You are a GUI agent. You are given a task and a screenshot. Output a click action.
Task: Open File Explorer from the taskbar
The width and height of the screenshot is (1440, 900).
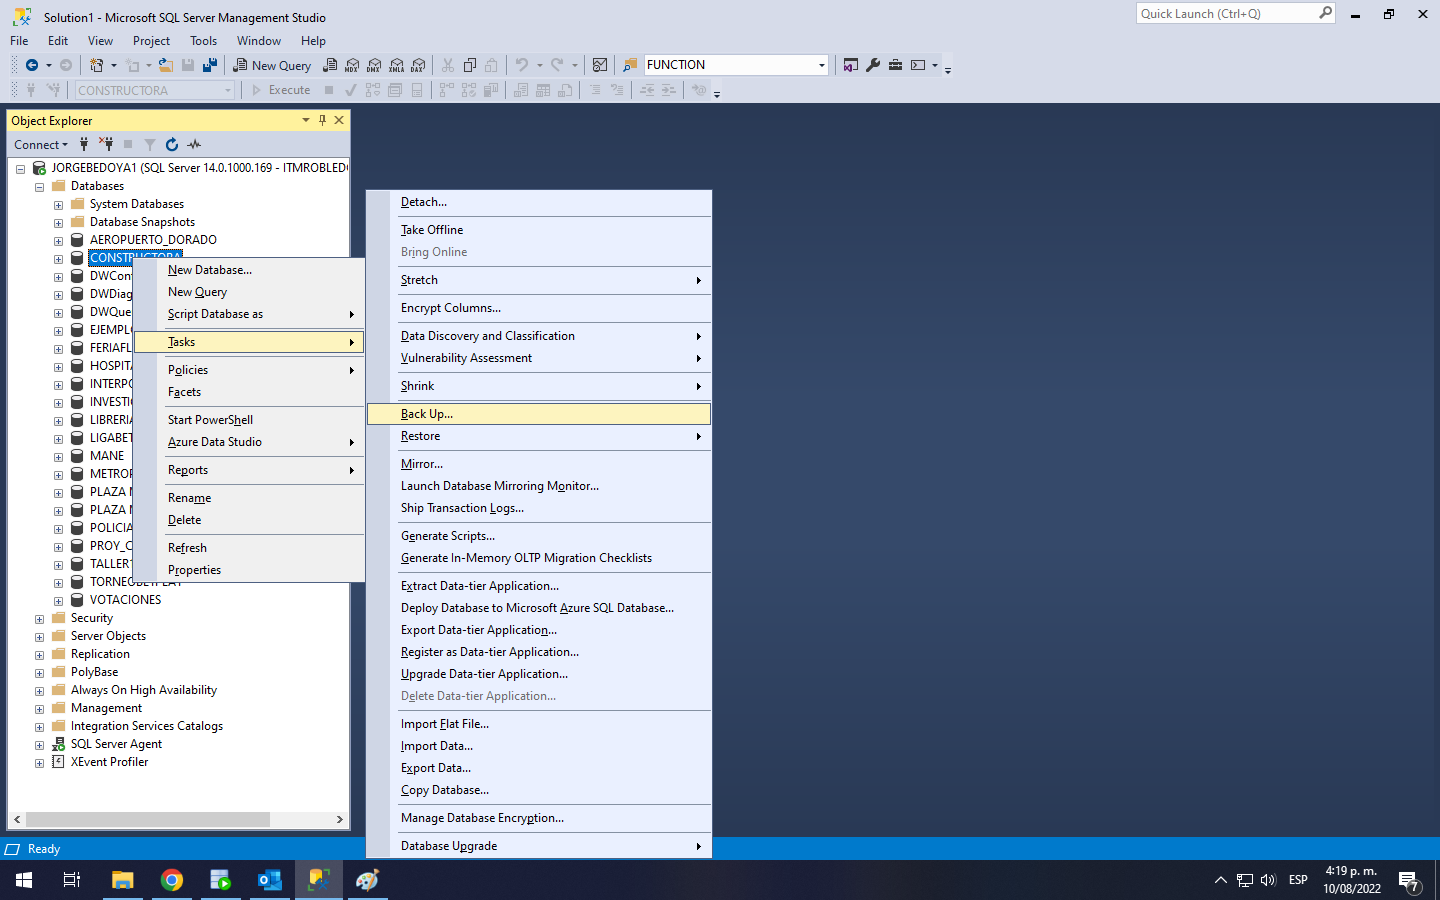pyautogui.click(x=122, y=880)
